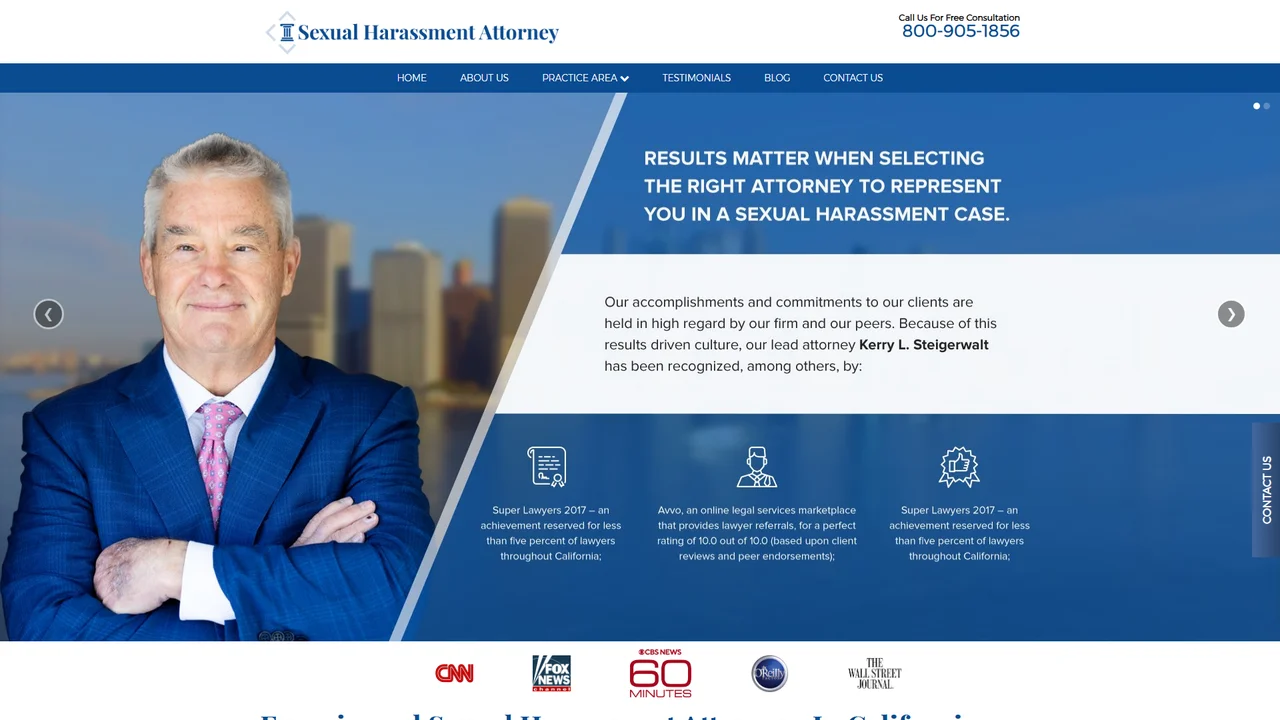
Task: Click the name Kerry L. Steigerwalt
Action: point(924,345)
